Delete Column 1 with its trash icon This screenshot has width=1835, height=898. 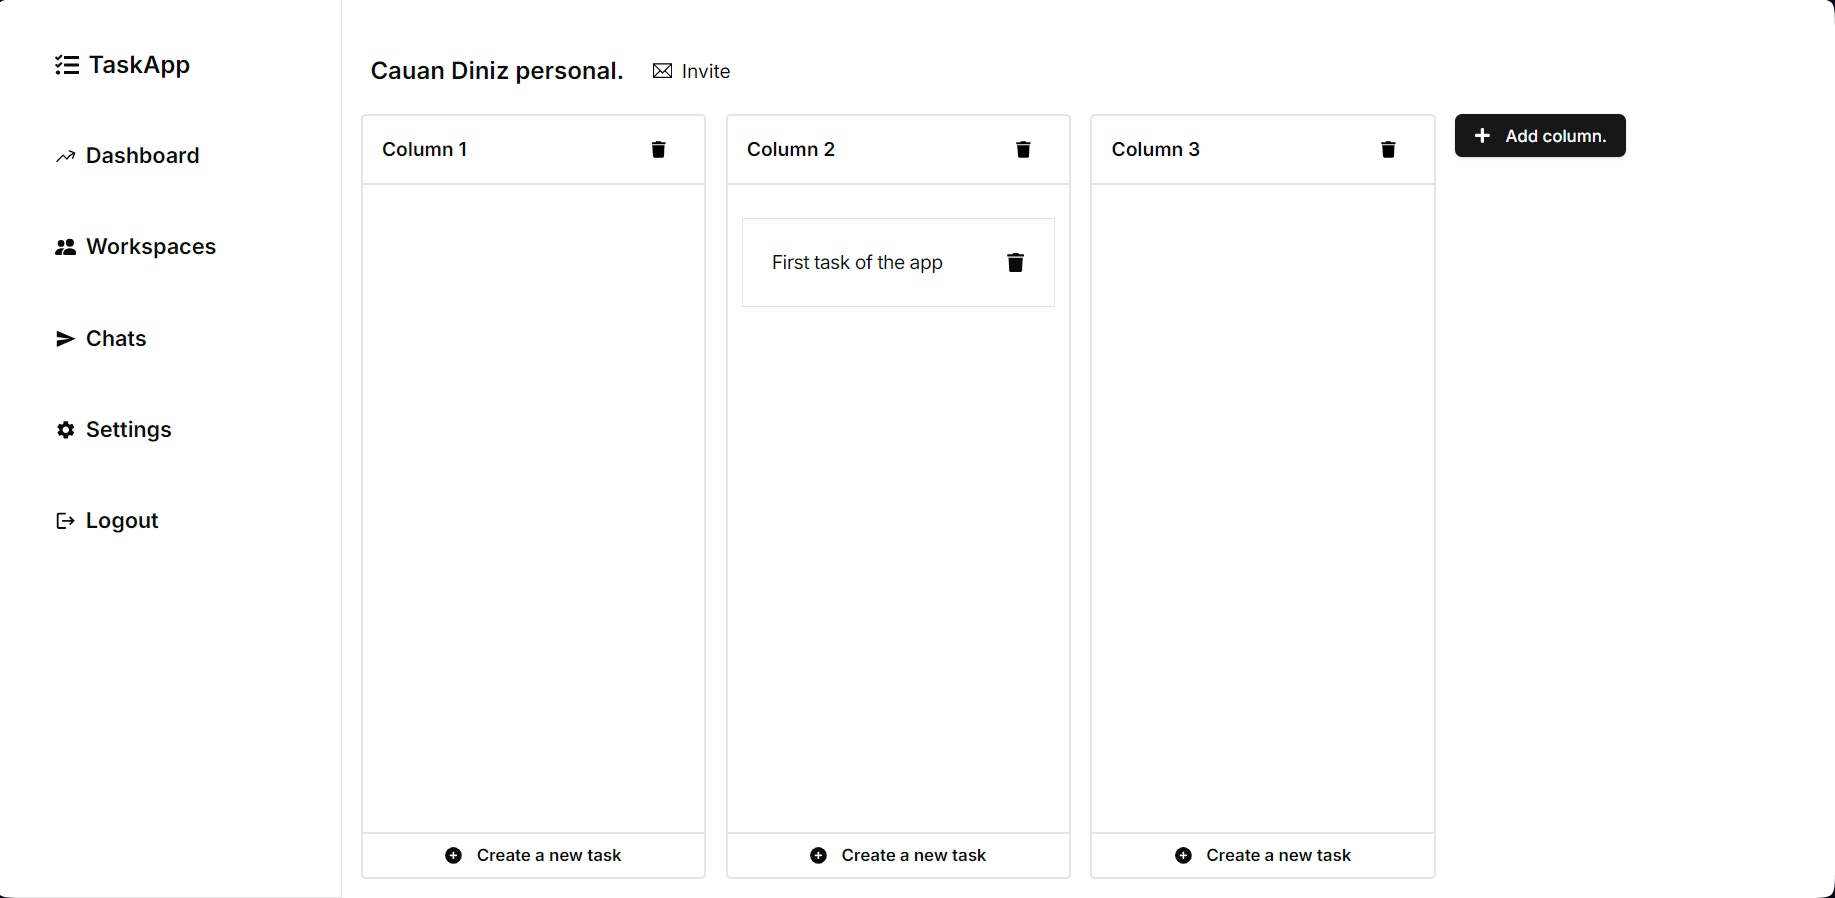click(x=658, y=149)
